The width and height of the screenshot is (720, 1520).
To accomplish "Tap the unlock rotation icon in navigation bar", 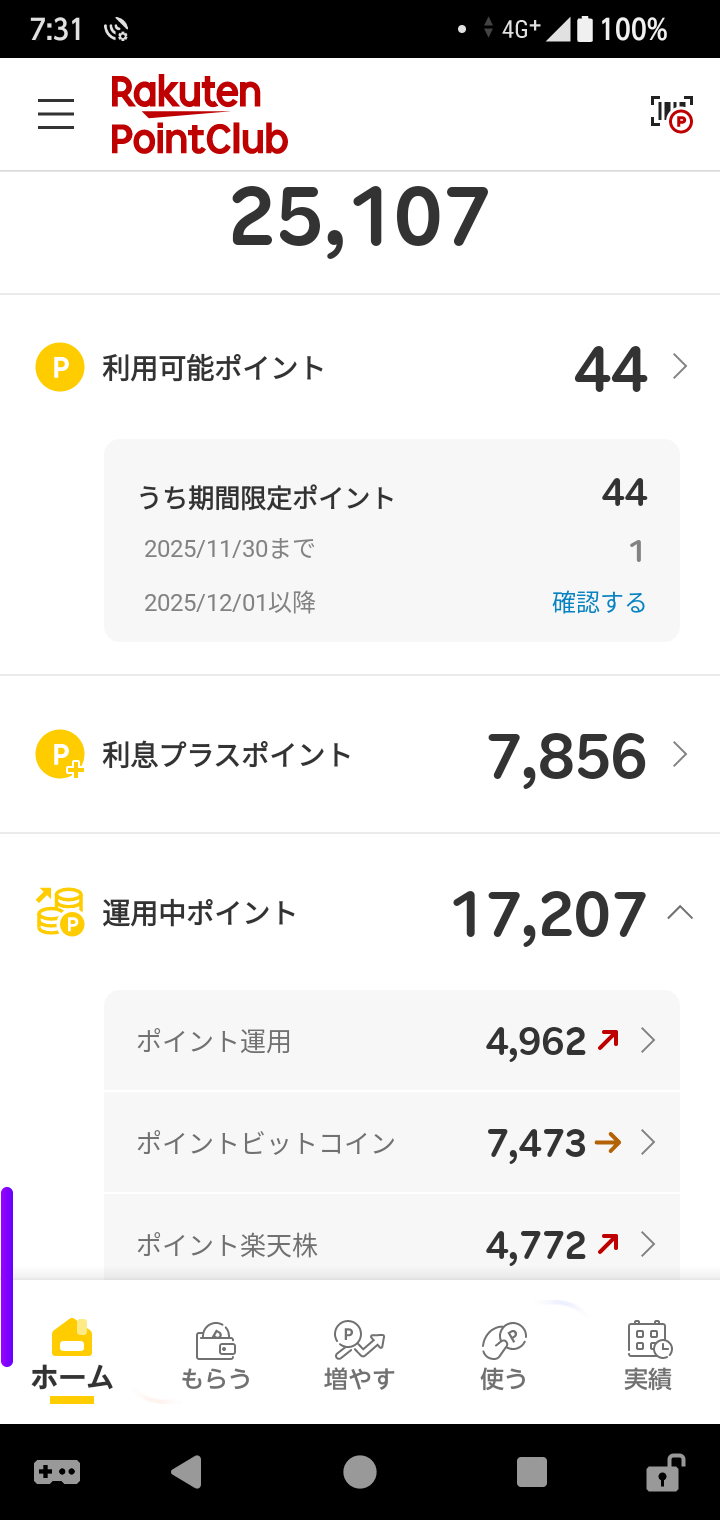I will point(663,1472).
